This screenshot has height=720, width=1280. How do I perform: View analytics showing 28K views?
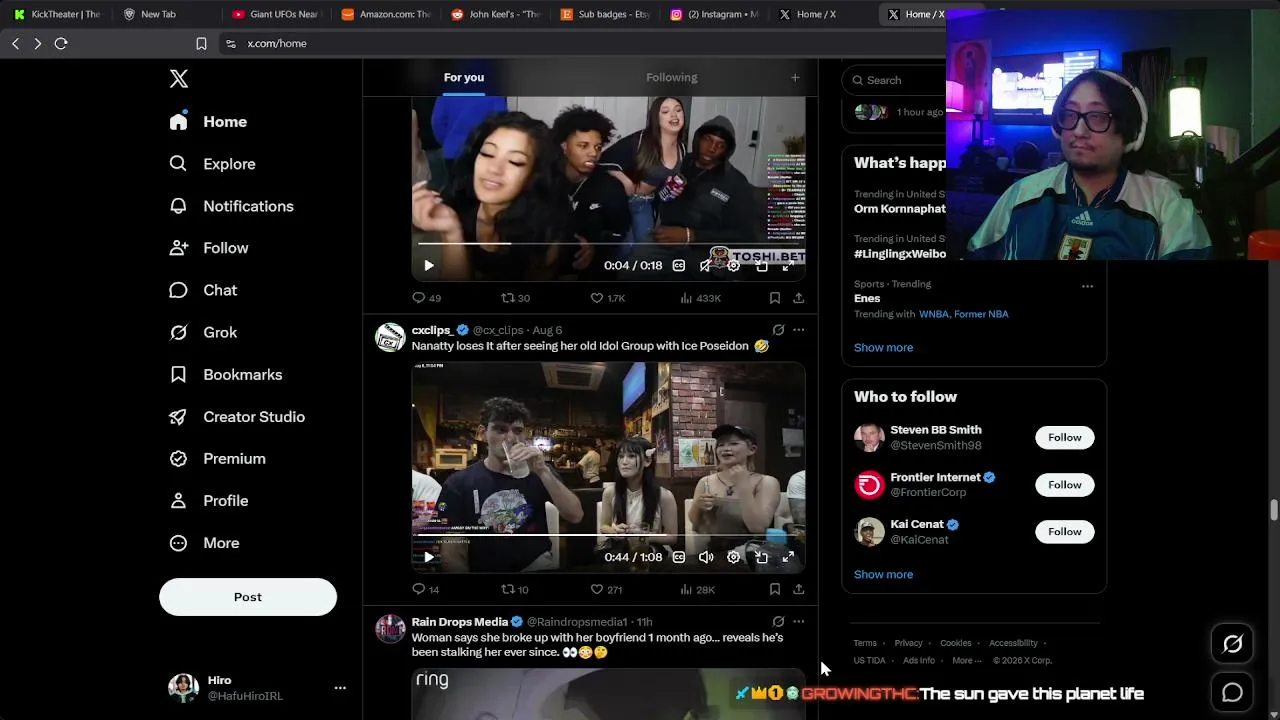coord(697,589)
